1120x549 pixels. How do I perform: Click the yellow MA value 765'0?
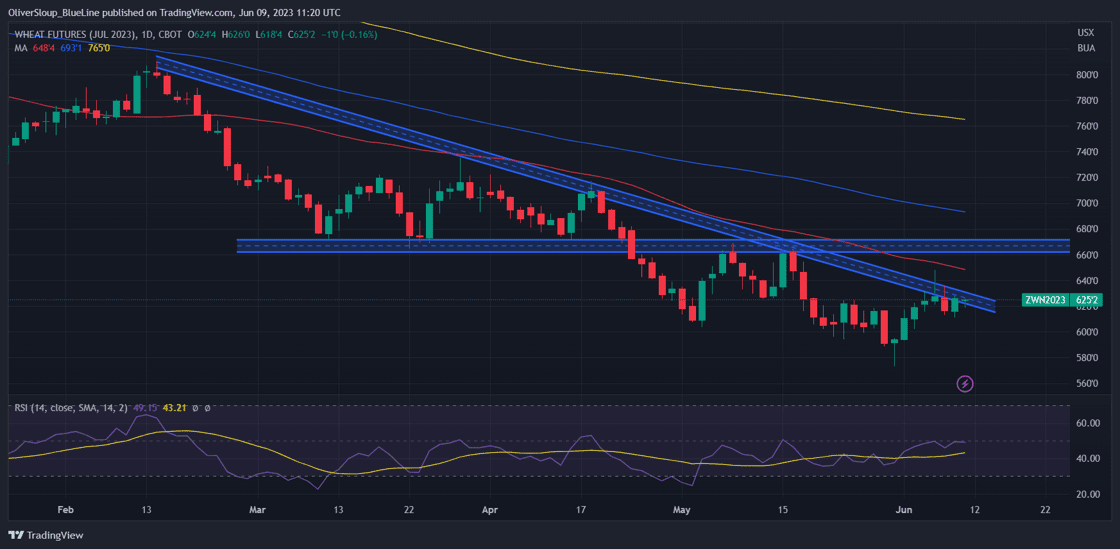[x=99, y=48]
